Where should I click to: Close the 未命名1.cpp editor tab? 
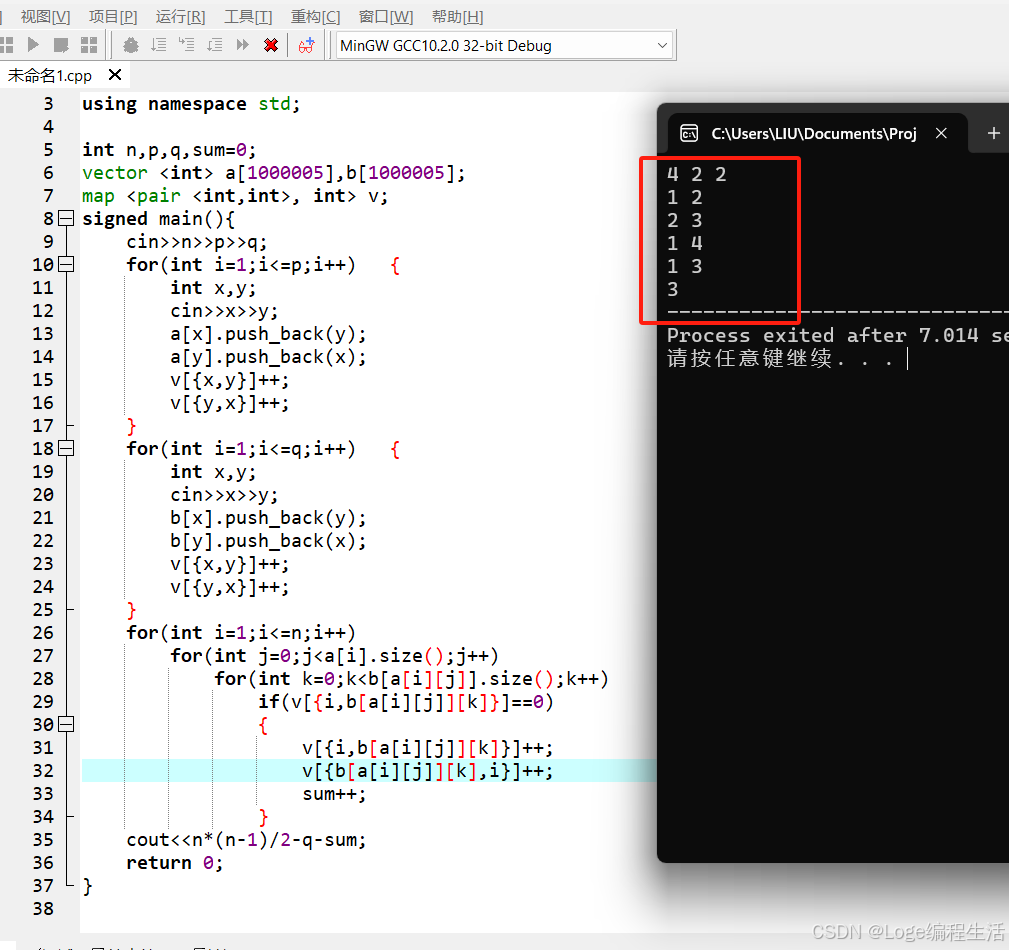tap(115, 75)
